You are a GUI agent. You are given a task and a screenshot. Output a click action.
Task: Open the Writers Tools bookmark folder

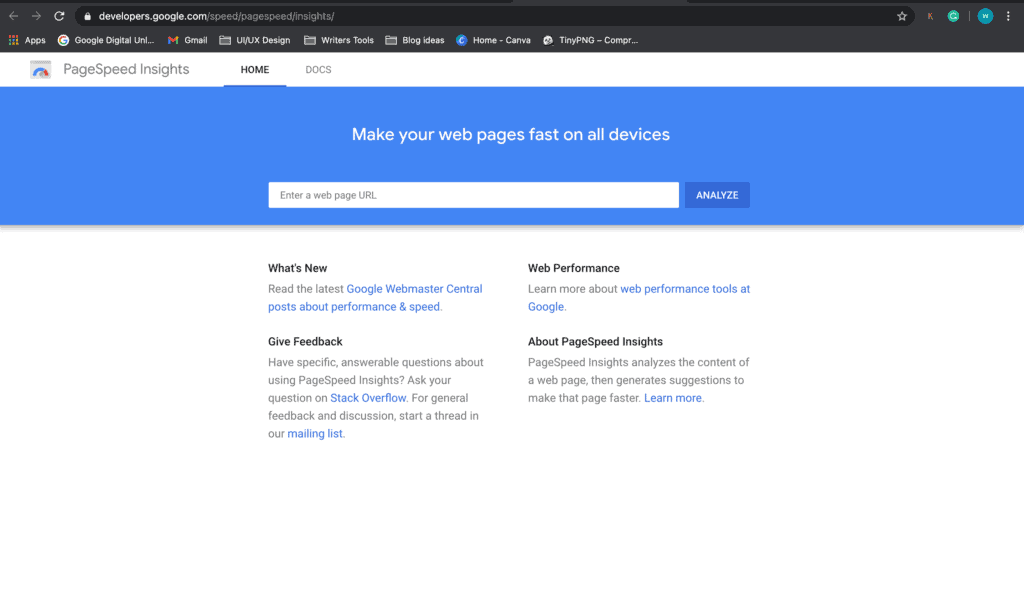(339, 40)
